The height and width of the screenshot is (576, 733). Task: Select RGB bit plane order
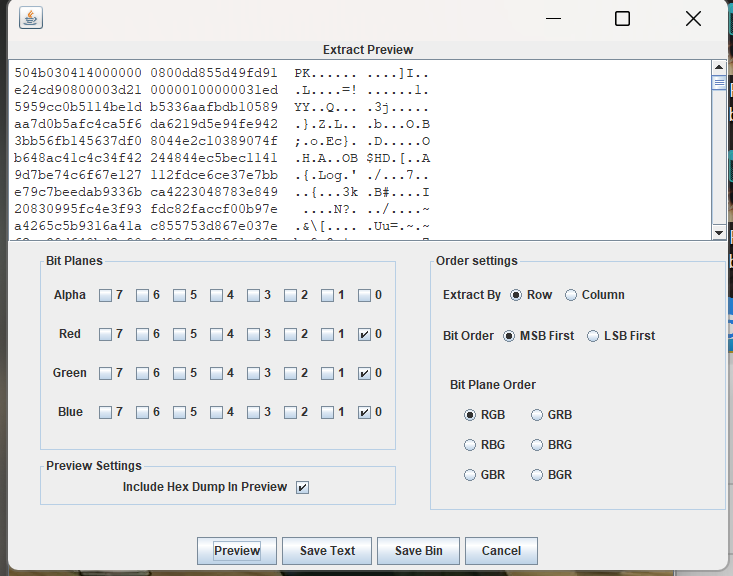(x=470, y=415)
